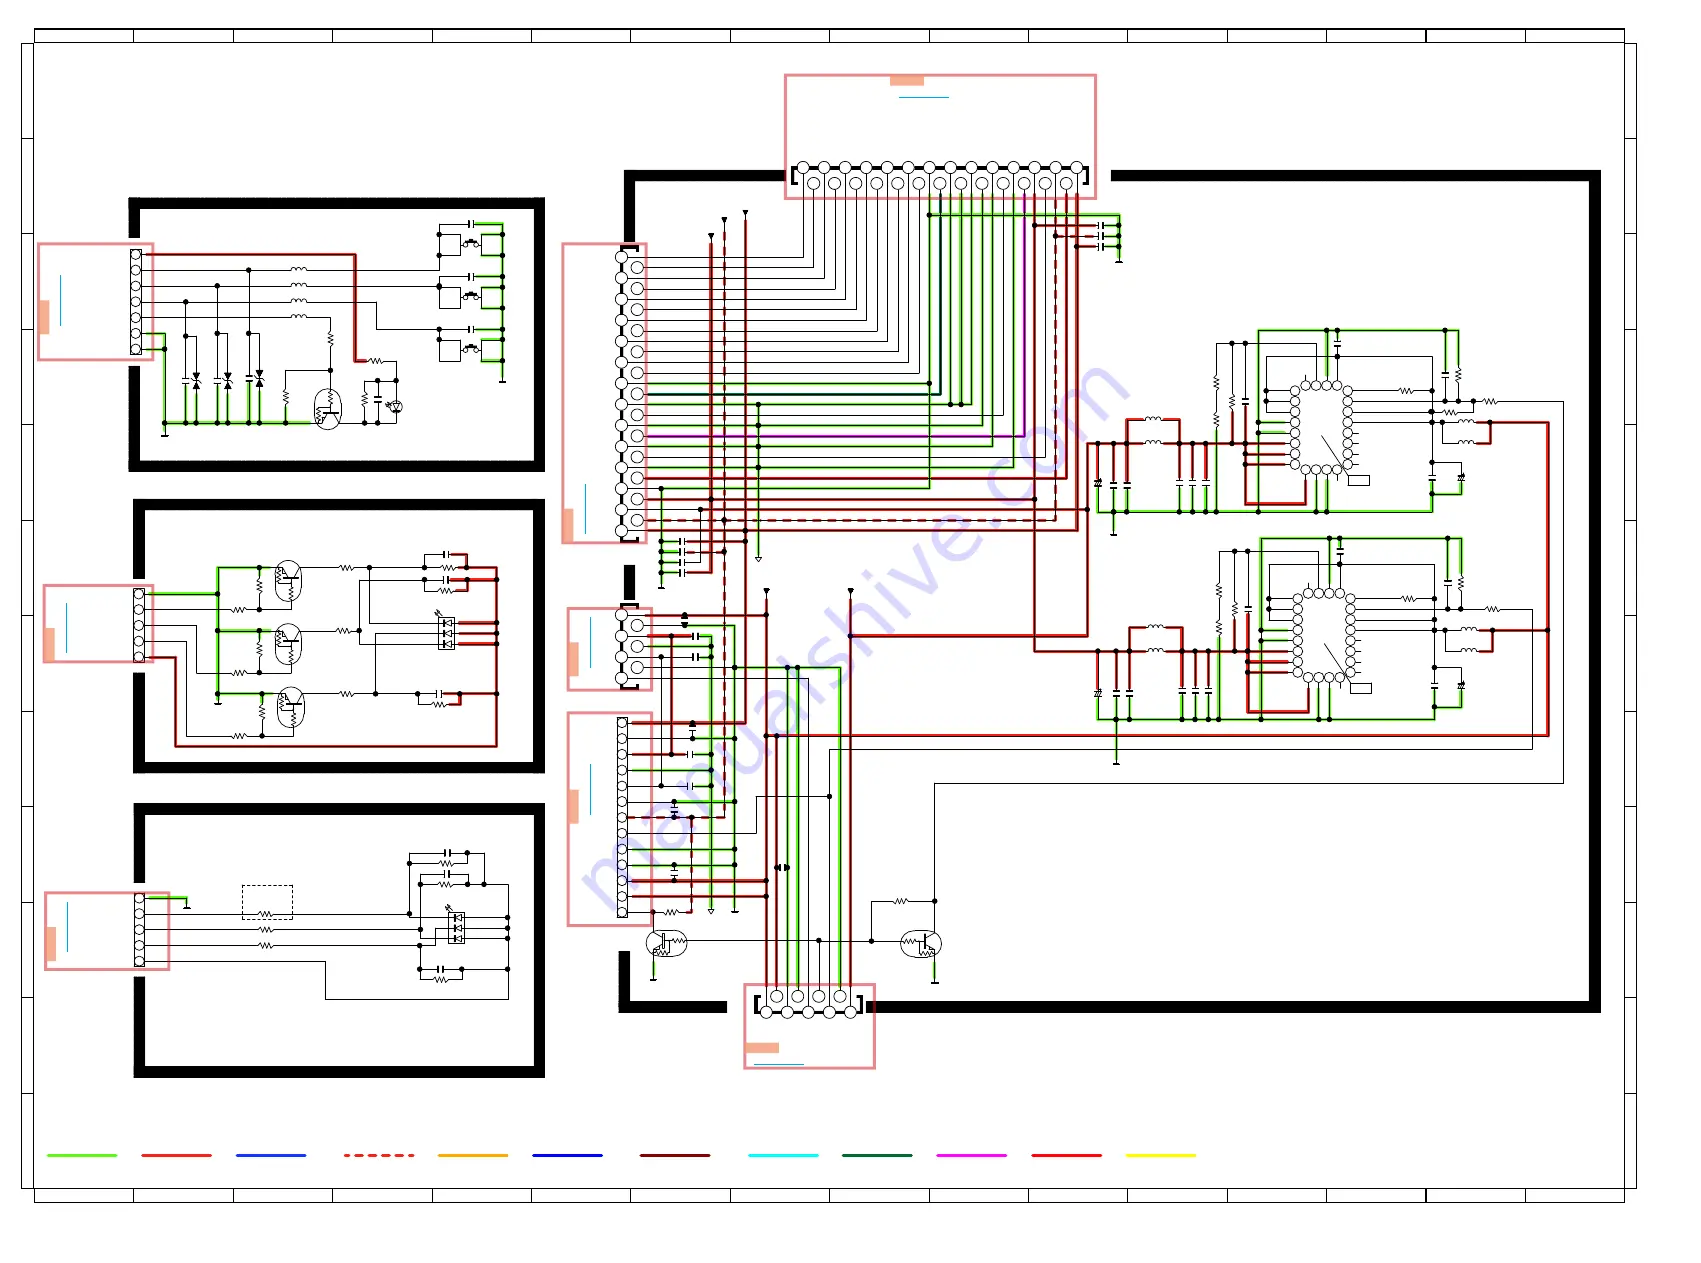Image resolution: width=1701 pixels, height=1263 pixels.
Task: Select the tall two-row connector on main board
Action: click(604, 393)
